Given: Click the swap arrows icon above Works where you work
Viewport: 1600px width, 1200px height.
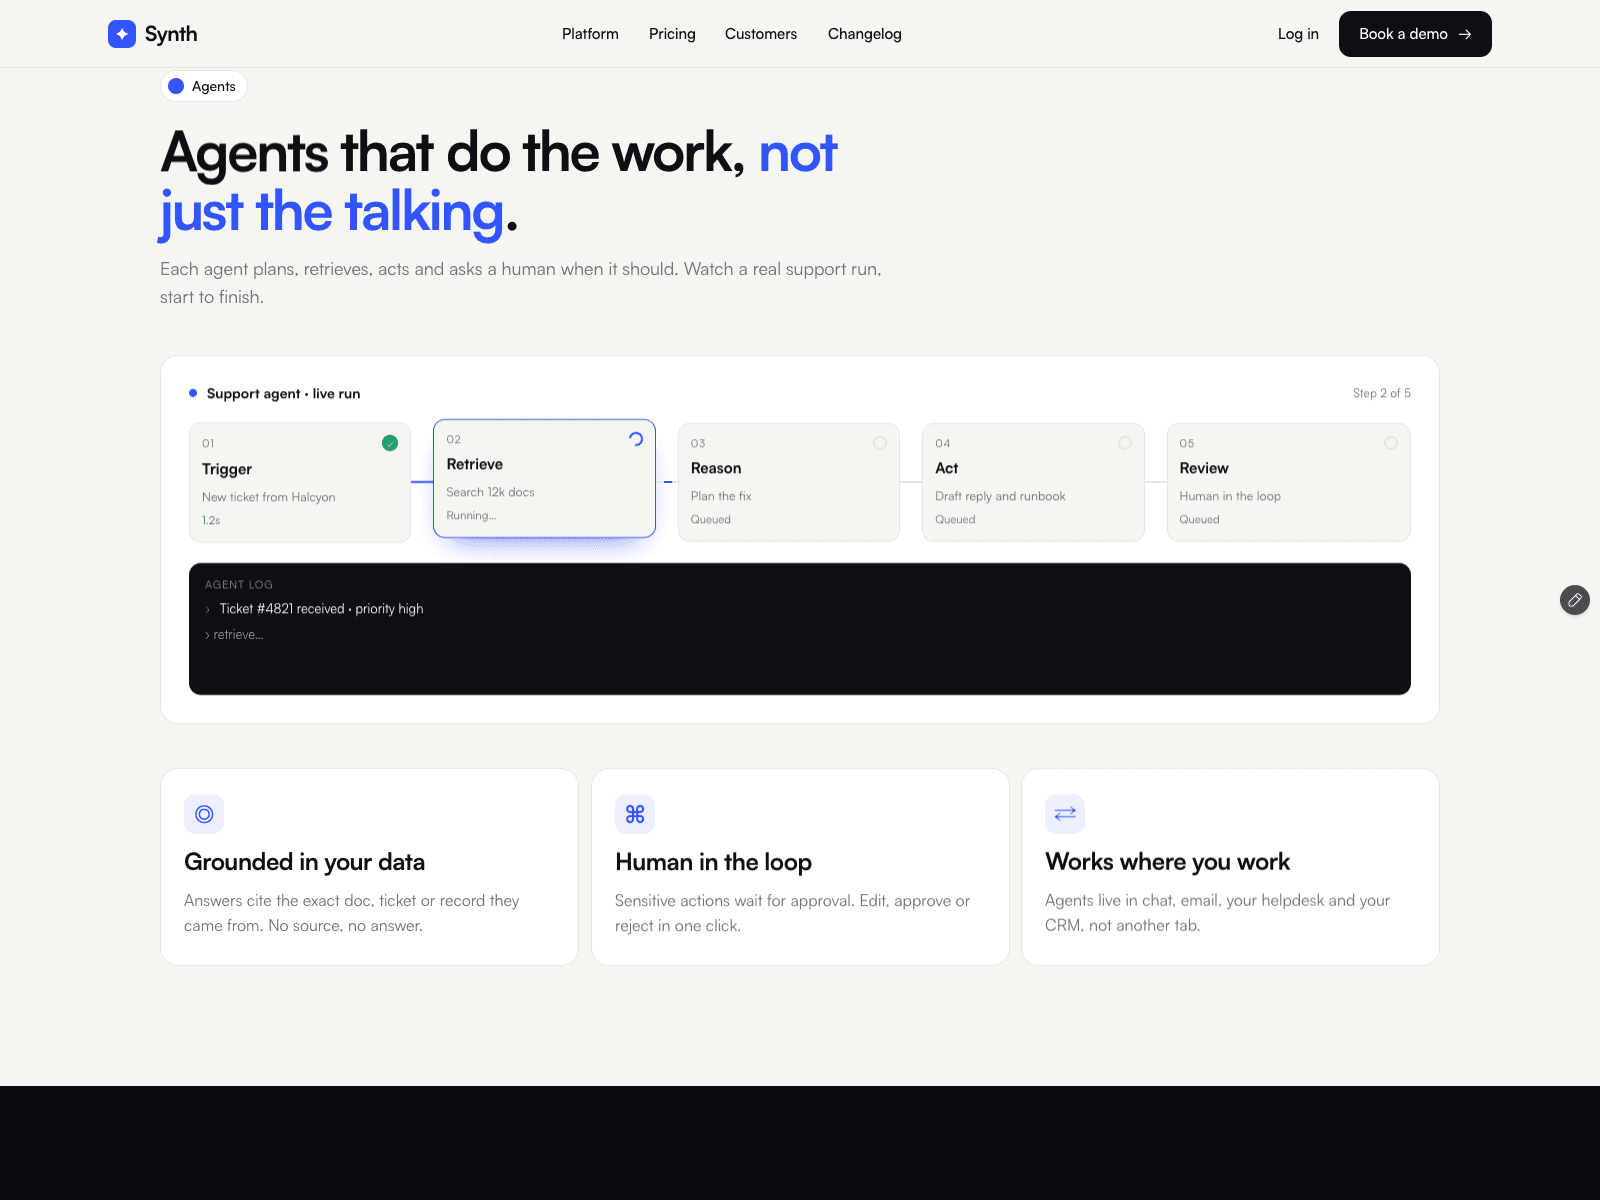Looking at the screenshot, I should pyautogui.click(x=1065, y=814).
